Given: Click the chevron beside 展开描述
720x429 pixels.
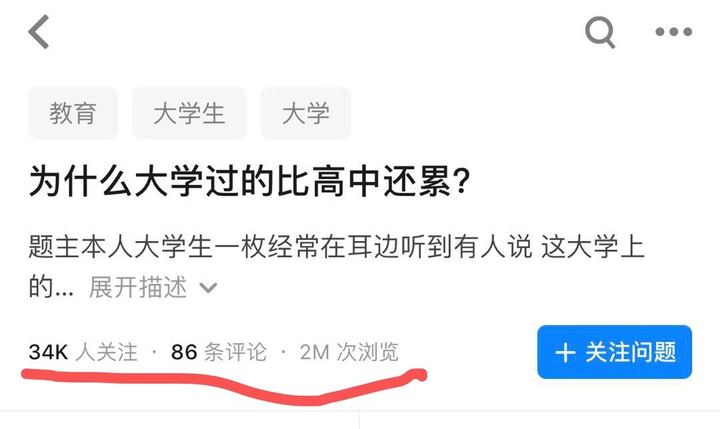Looking at the screenshot, I should tap(208, 288).
